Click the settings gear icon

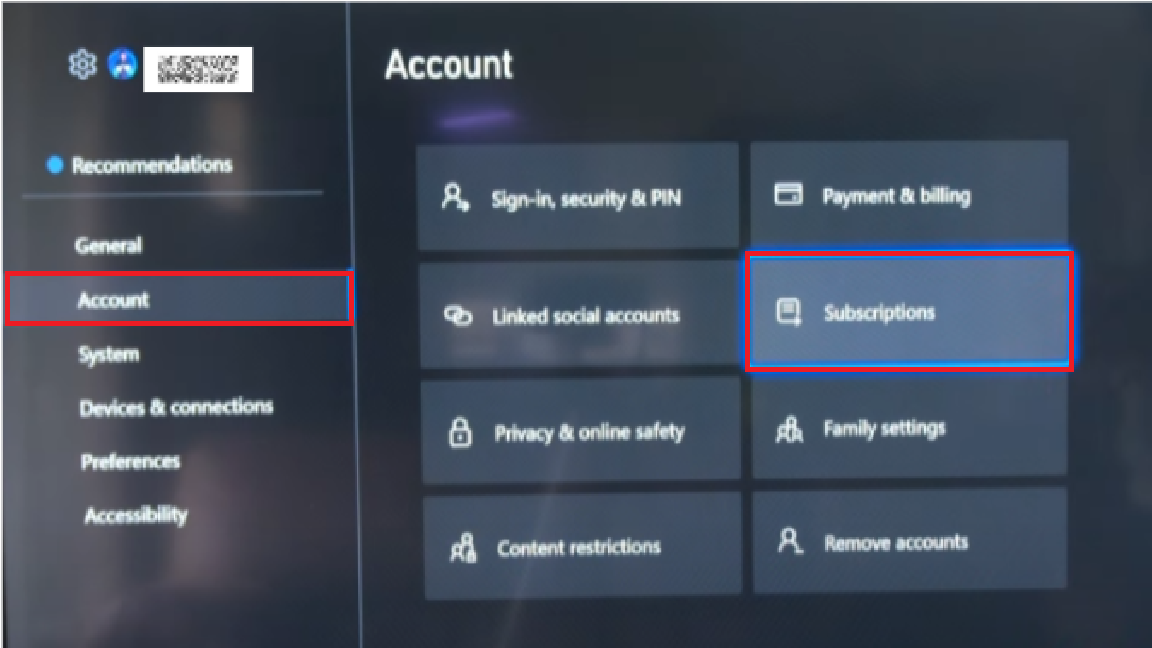point(82,65)
